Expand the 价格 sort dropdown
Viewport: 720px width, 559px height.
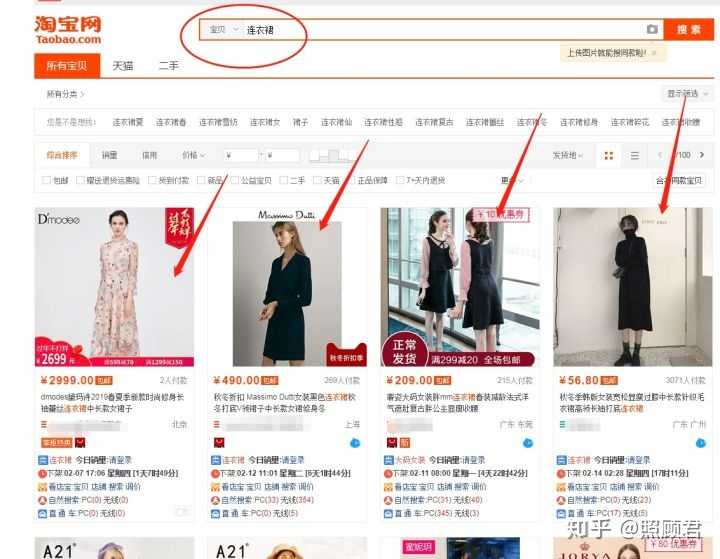click(193, 155)
